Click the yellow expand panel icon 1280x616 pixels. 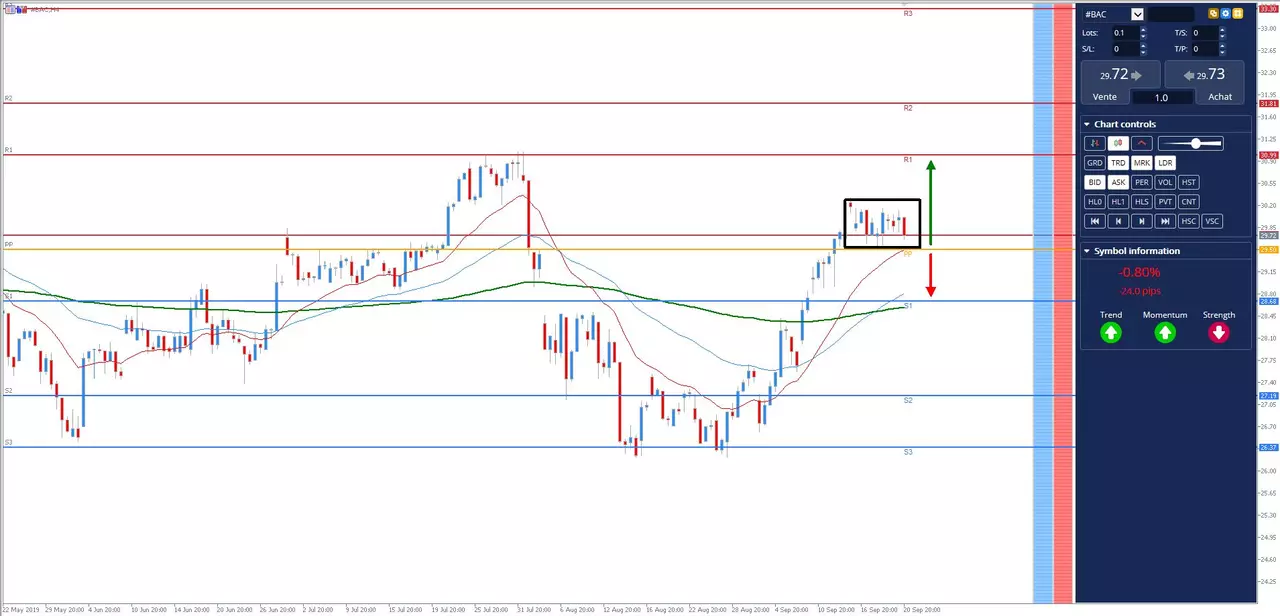(1237, 14)
